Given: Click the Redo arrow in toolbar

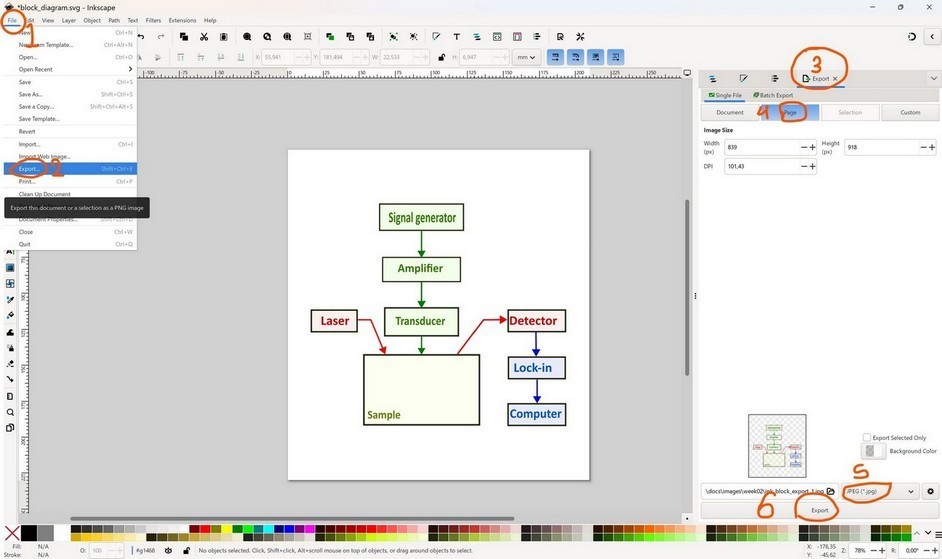Looking at the screenshot, I should click(161, 37).
